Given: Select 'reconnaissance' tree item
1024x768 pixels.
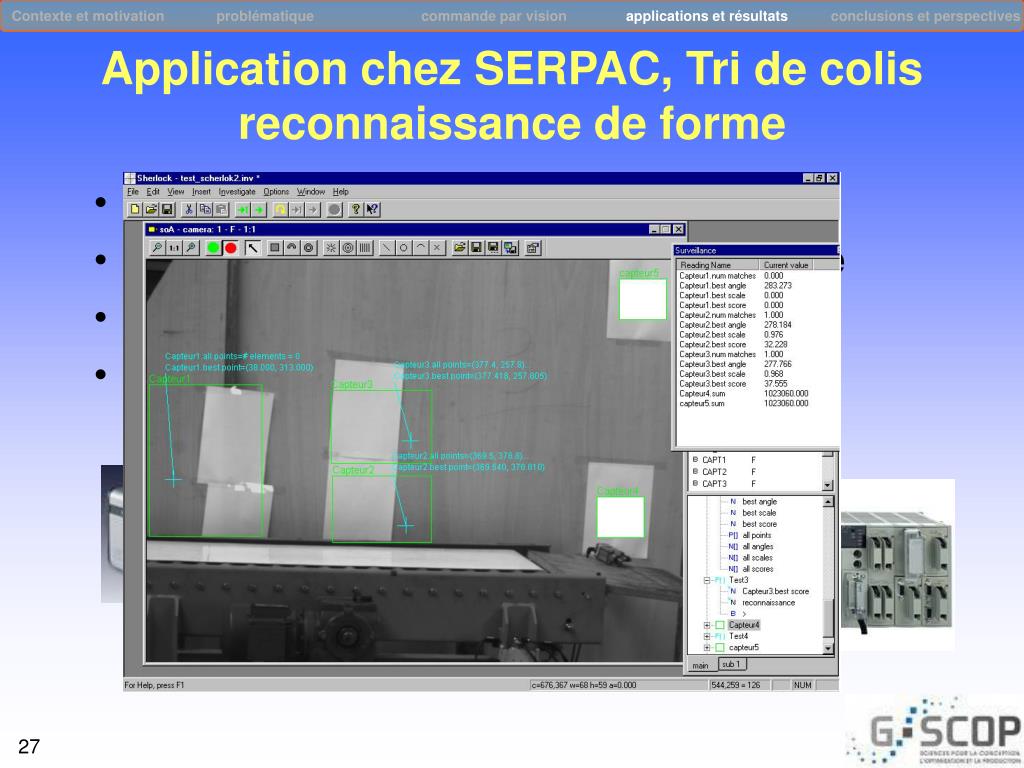Looking at the screenshot, I should (769, 603).
